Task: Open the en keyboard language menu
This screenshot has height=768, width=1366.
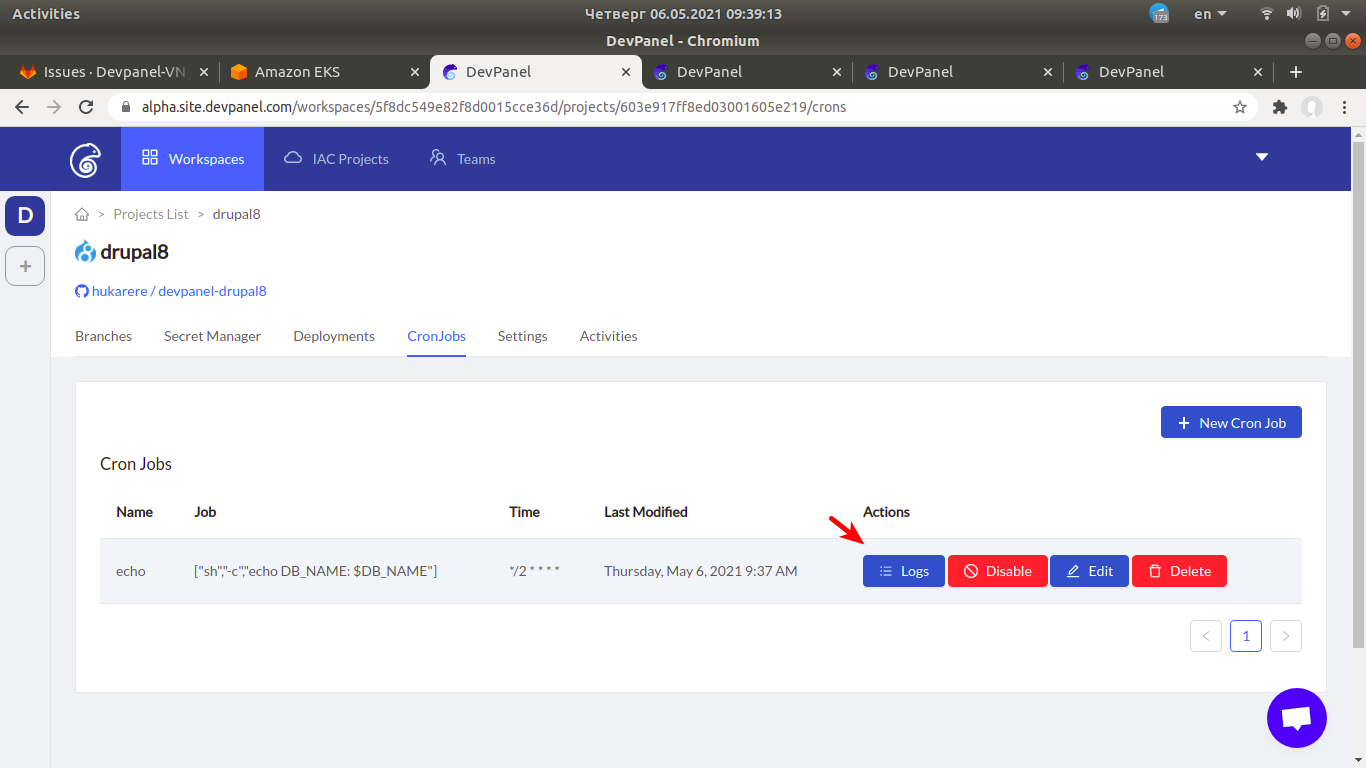Action: [1209, 14]
